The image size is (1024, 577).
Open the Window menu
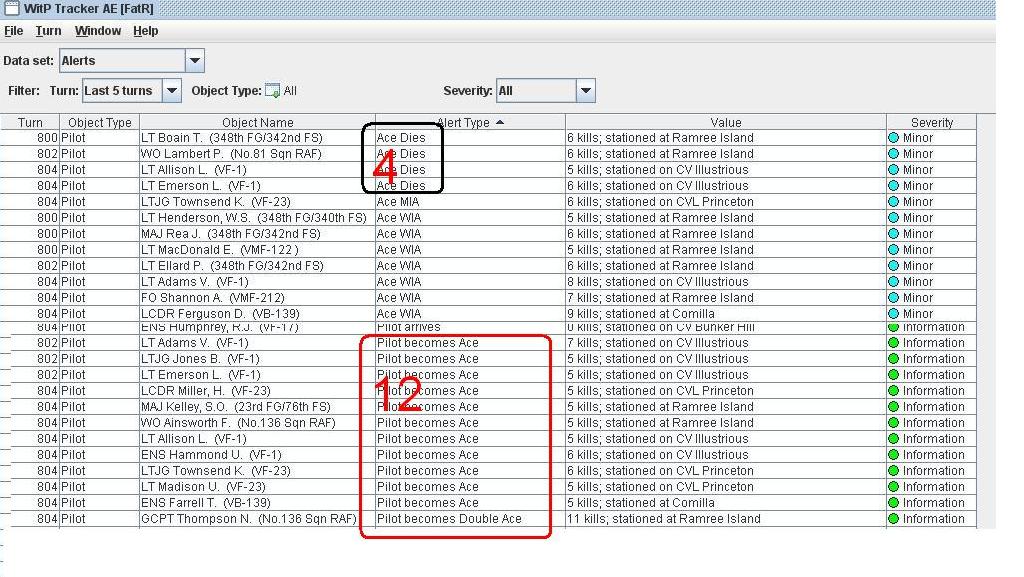(x=98, y=31)
